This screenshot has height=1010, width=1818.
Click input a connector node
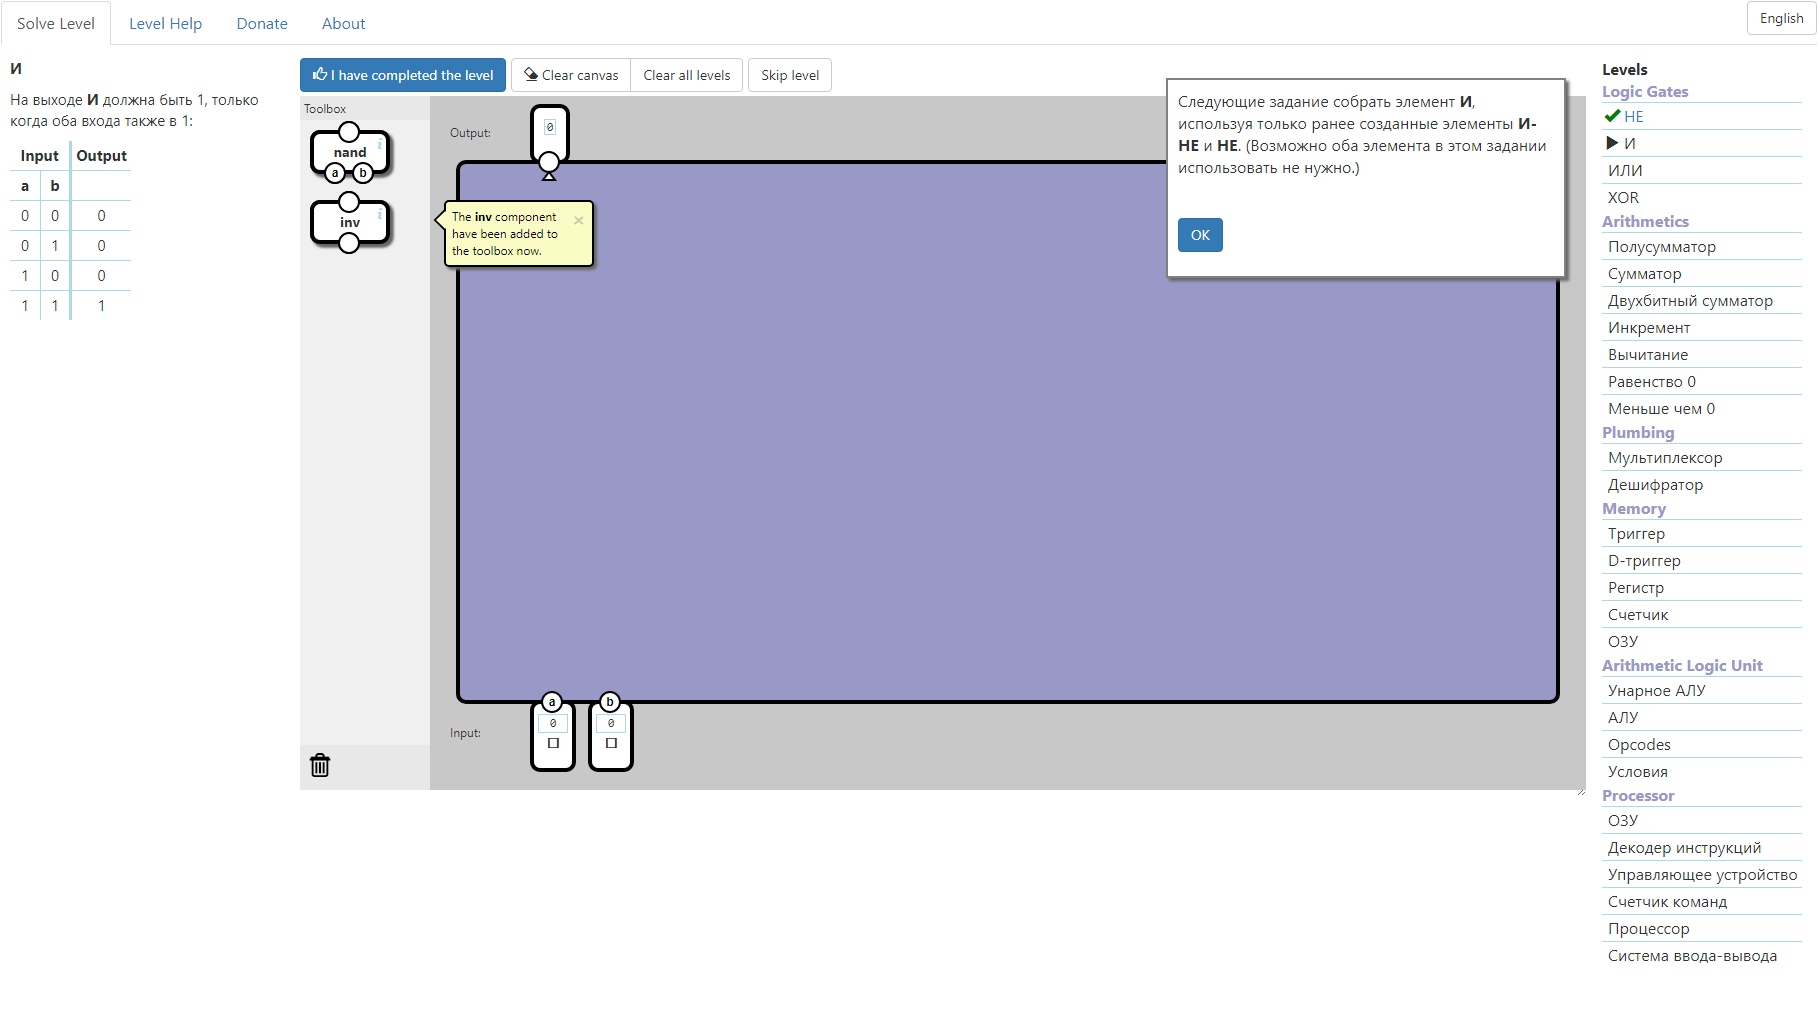[552, 702]
